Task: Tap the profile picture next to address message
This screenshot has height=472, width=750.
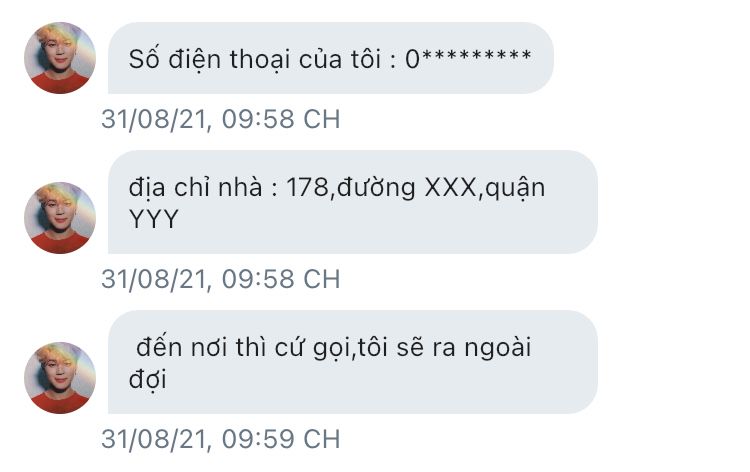Action: (60, 218)
